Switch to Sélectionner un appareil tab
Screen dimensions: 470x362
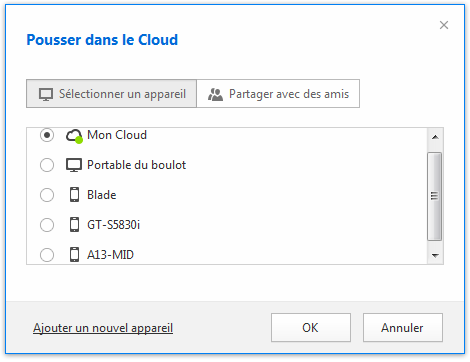point(112,94)
